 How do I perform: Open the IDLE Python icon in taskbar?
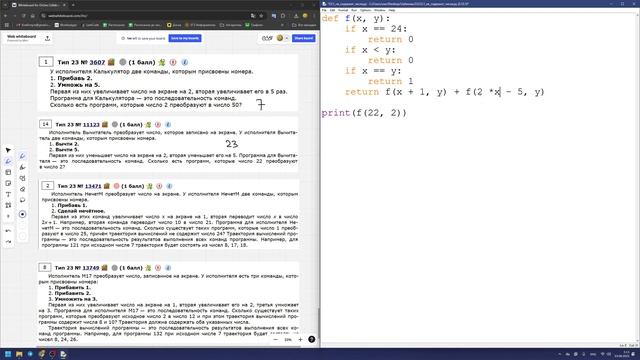(x=64, y=354)
